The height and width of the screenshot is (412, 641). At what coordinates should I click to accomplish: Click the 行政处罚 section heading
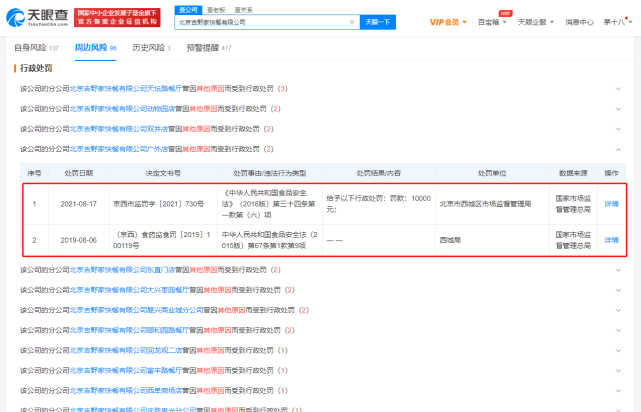(36, 68)
